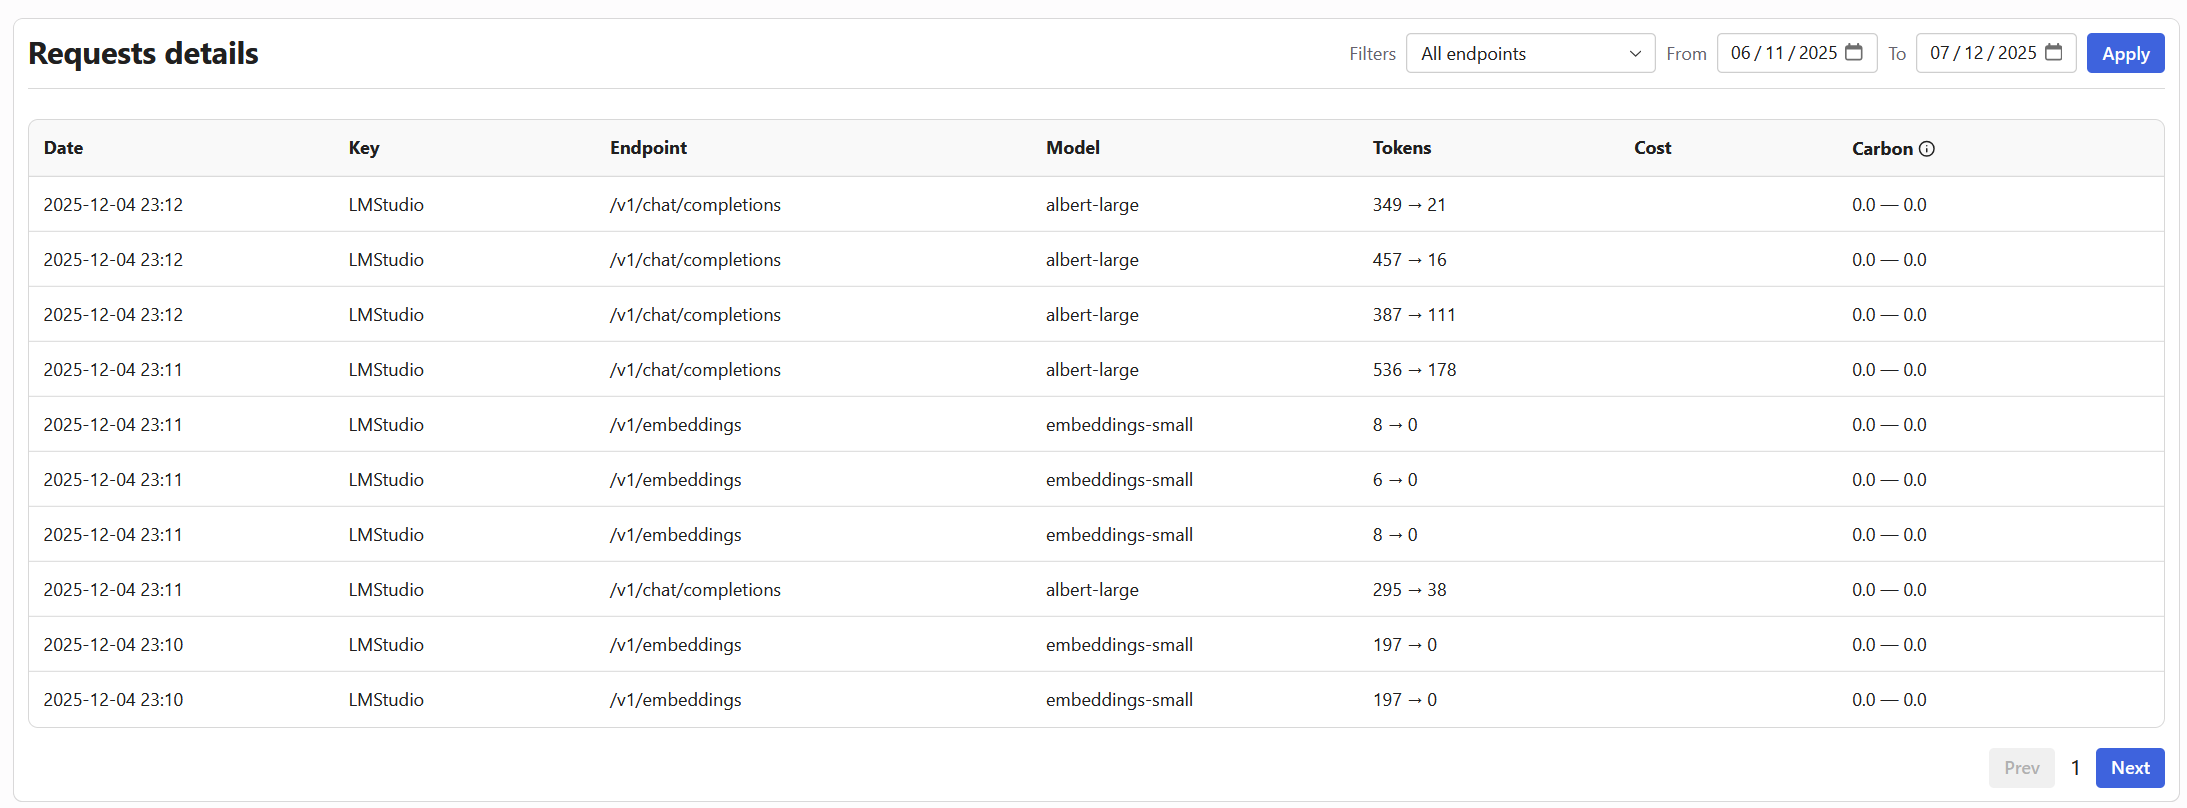This screenshot has width=2187, height=808.
Task: Click the row with tokens 6 → 0
Action: click(x=1394, y=480)
